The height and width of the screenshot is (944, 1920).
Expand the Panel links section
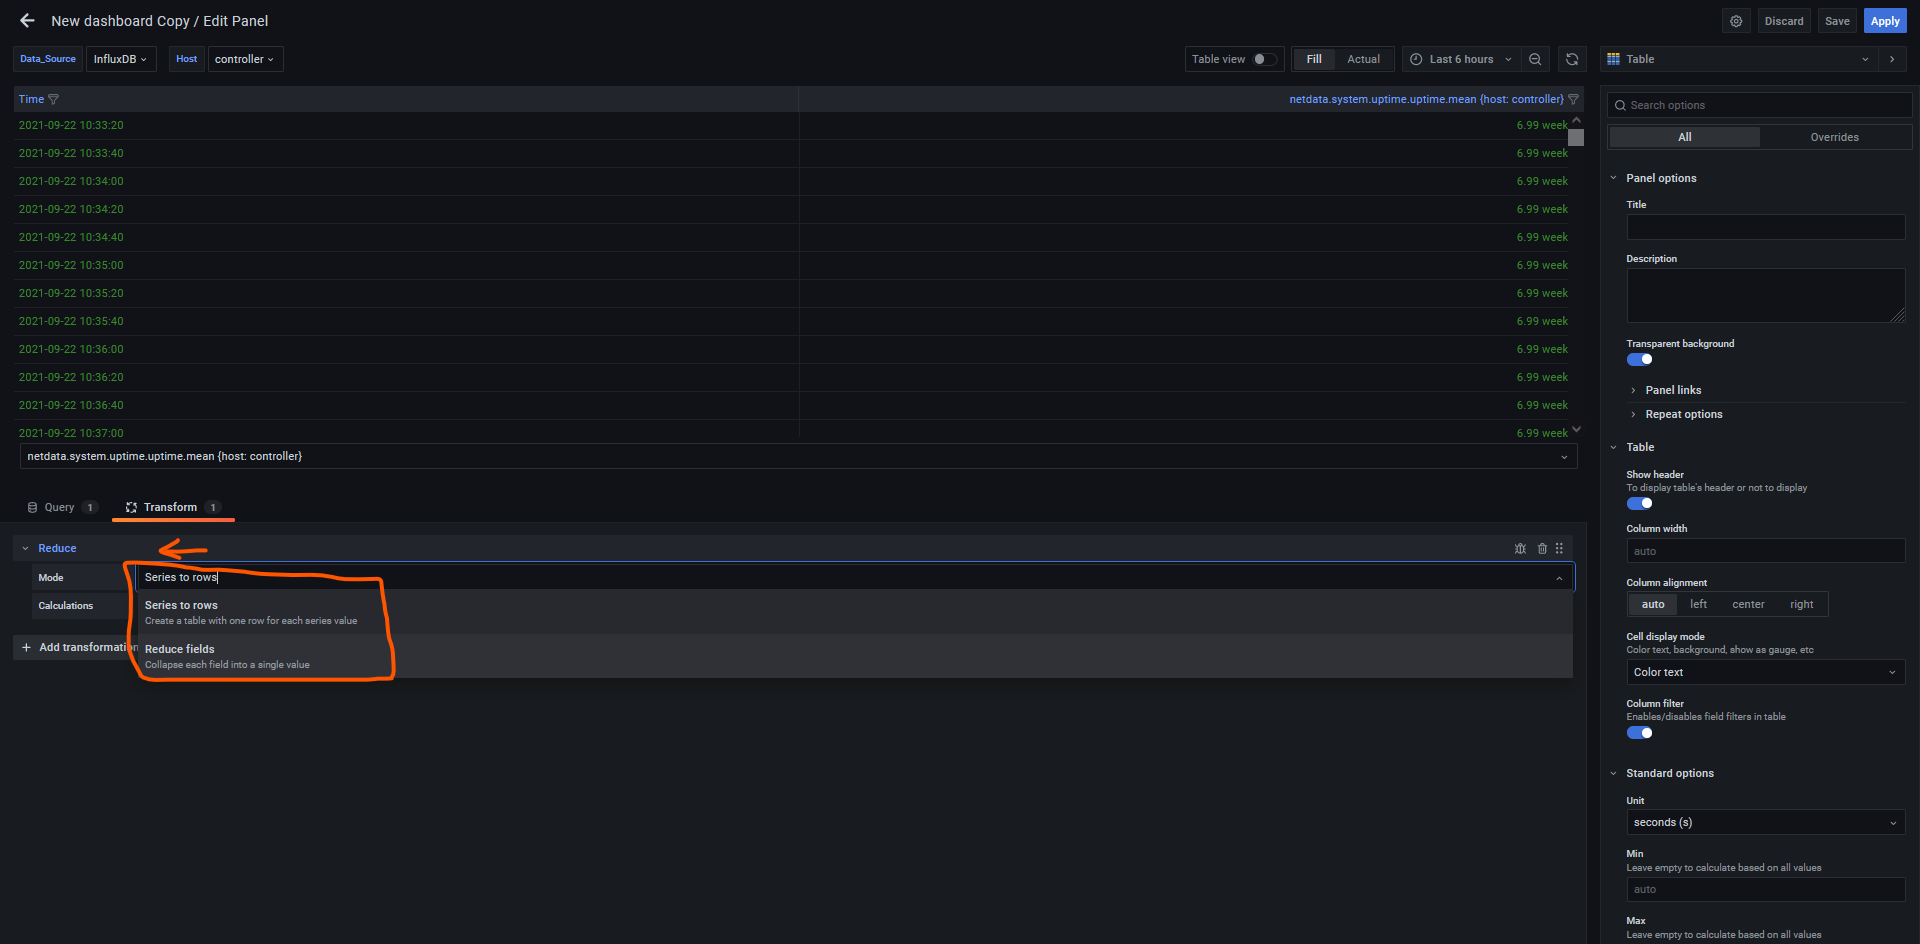coord(1672,390)
